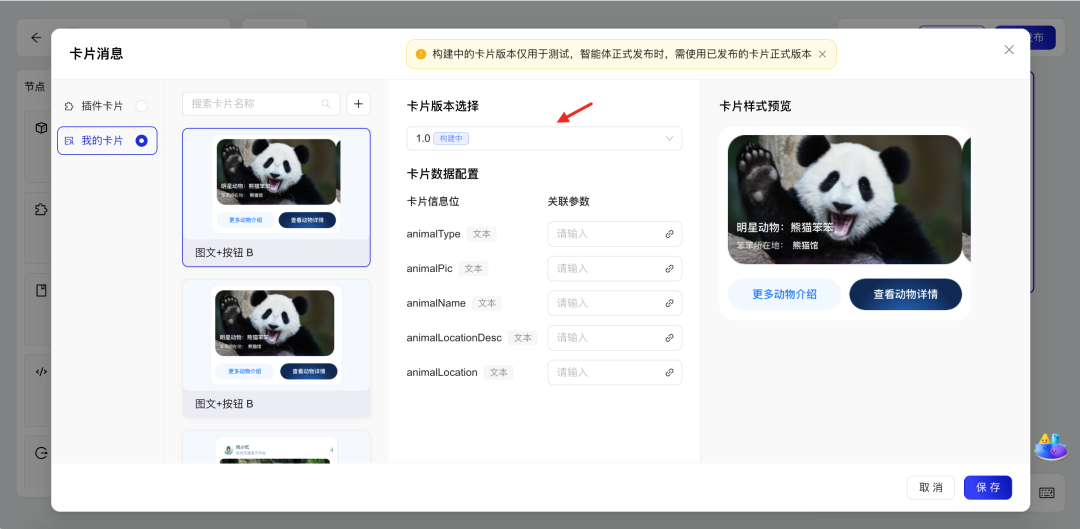1080x529 pixels.
Task: Click the link icon in animalLocationDesc parameter field
Action: click(x=669, y=338)
